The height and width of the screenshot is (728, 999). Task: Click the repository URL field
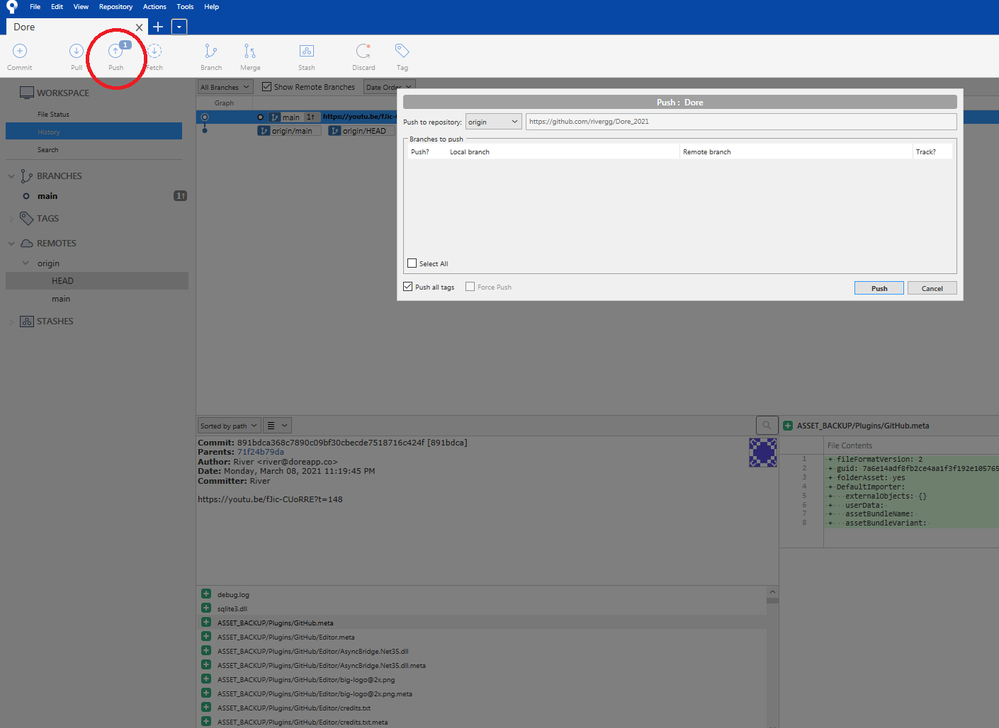741,122
